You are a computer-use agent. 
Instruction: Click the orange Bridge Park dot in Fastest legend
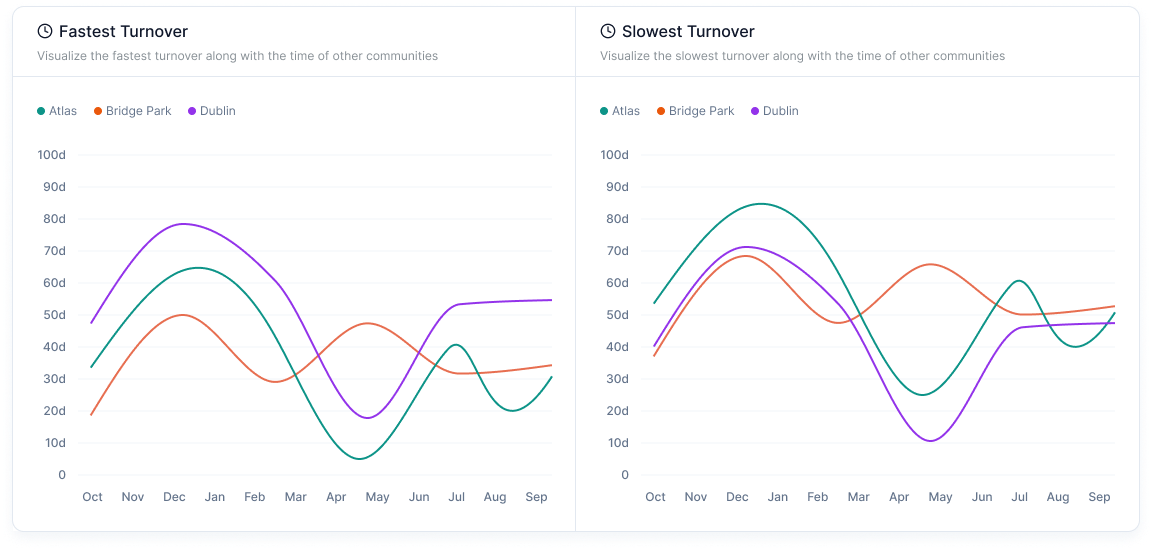pos(98,111)
